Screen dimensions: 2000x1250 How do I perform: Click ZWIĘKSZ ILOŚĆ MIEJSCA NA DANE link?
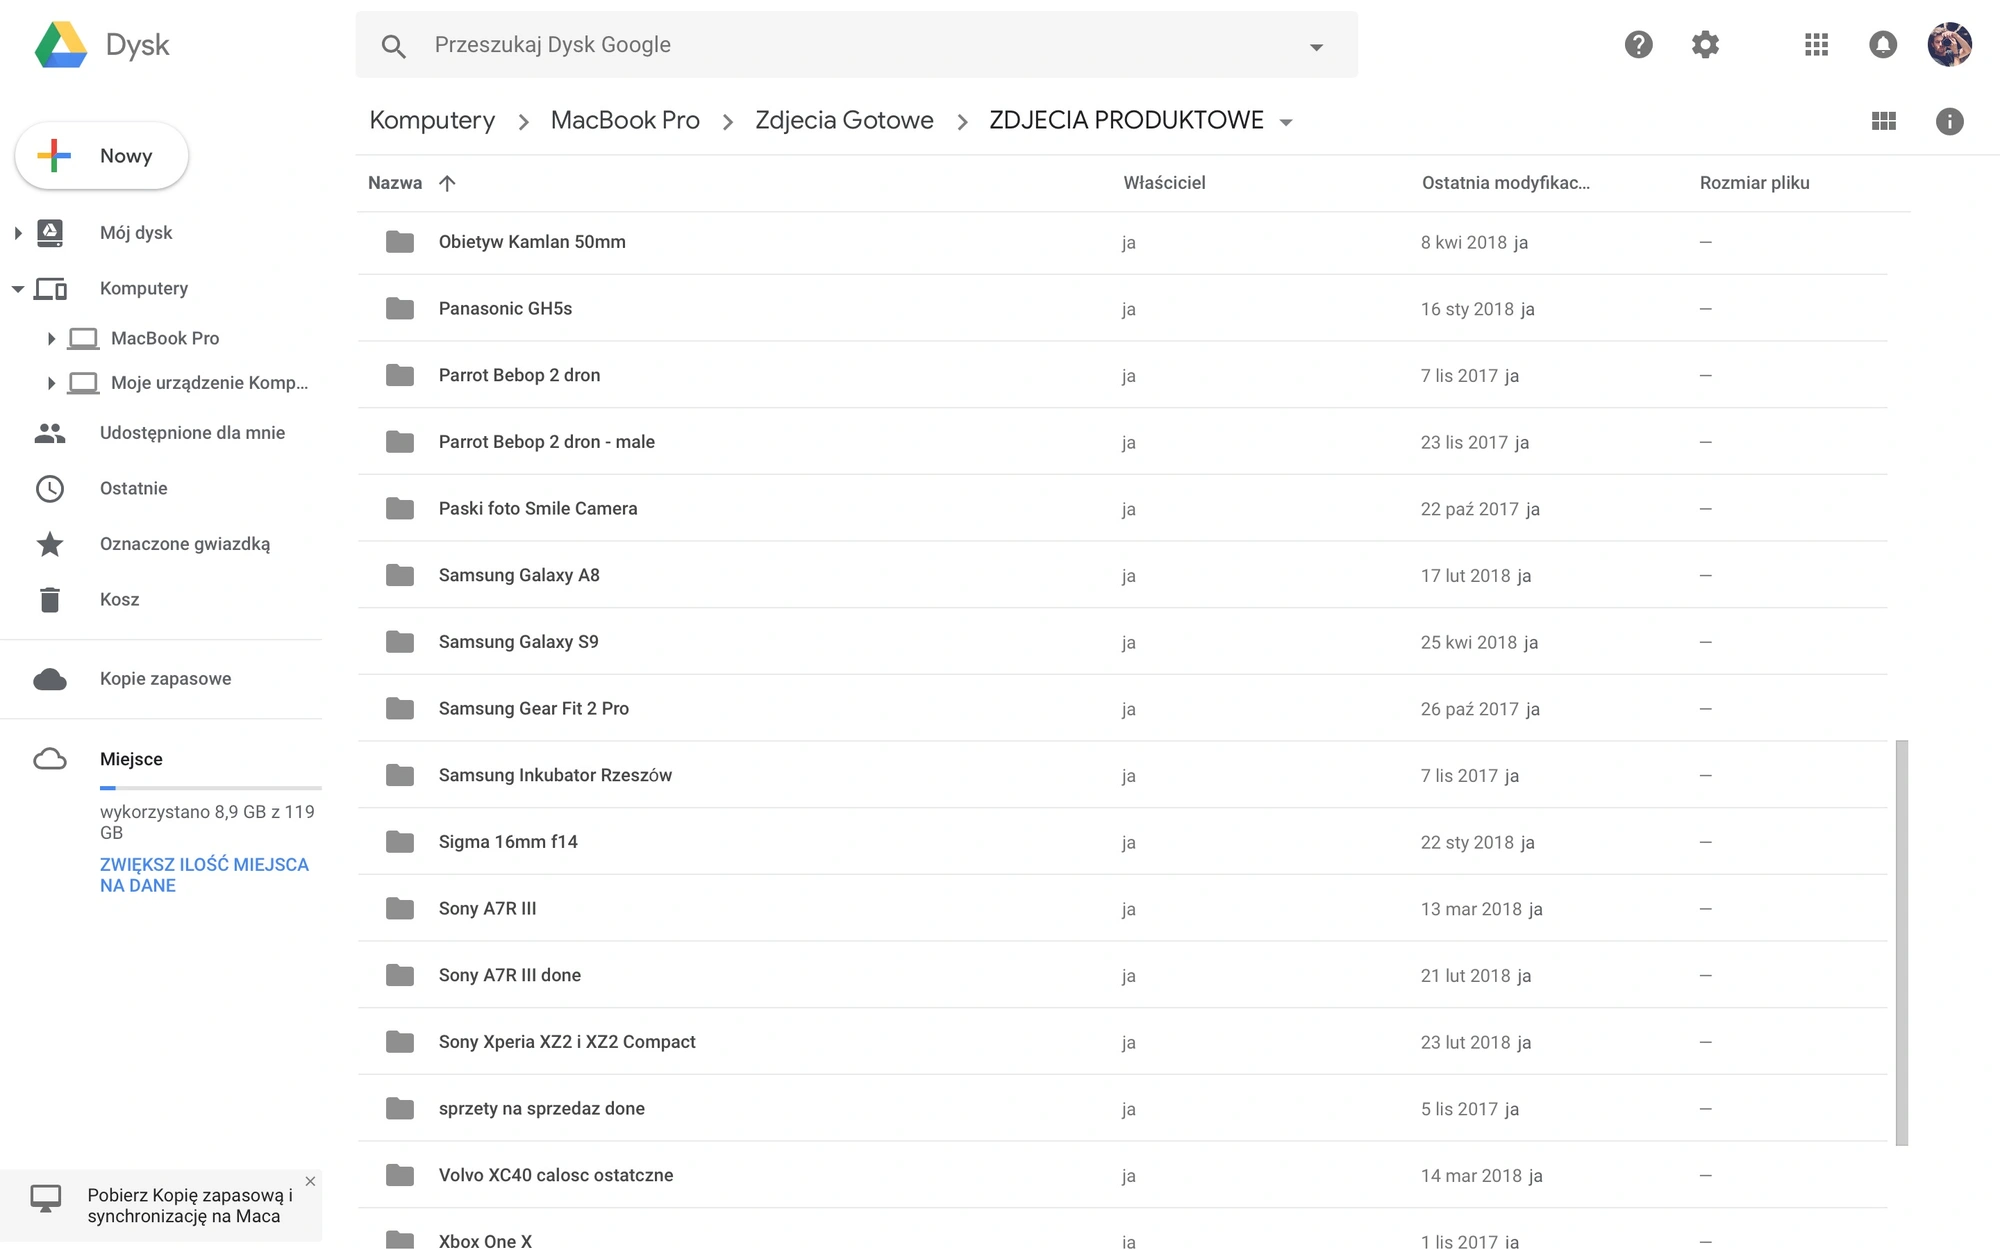coord(204,875)
